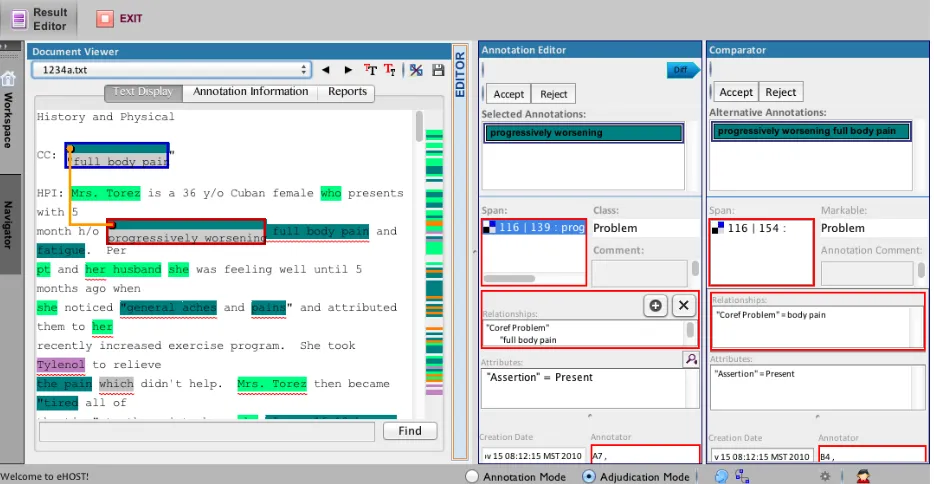
Task: Click Markable value Problem in Comparator
Action: (x=843, y=228)
